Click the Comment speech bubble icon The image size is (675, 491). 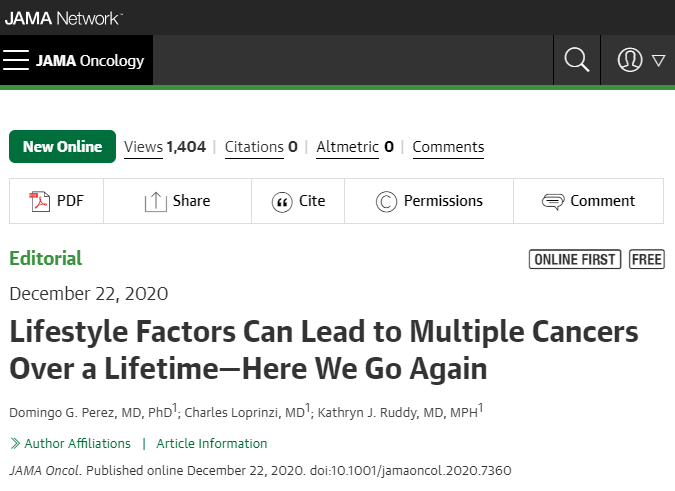[553, 201]
